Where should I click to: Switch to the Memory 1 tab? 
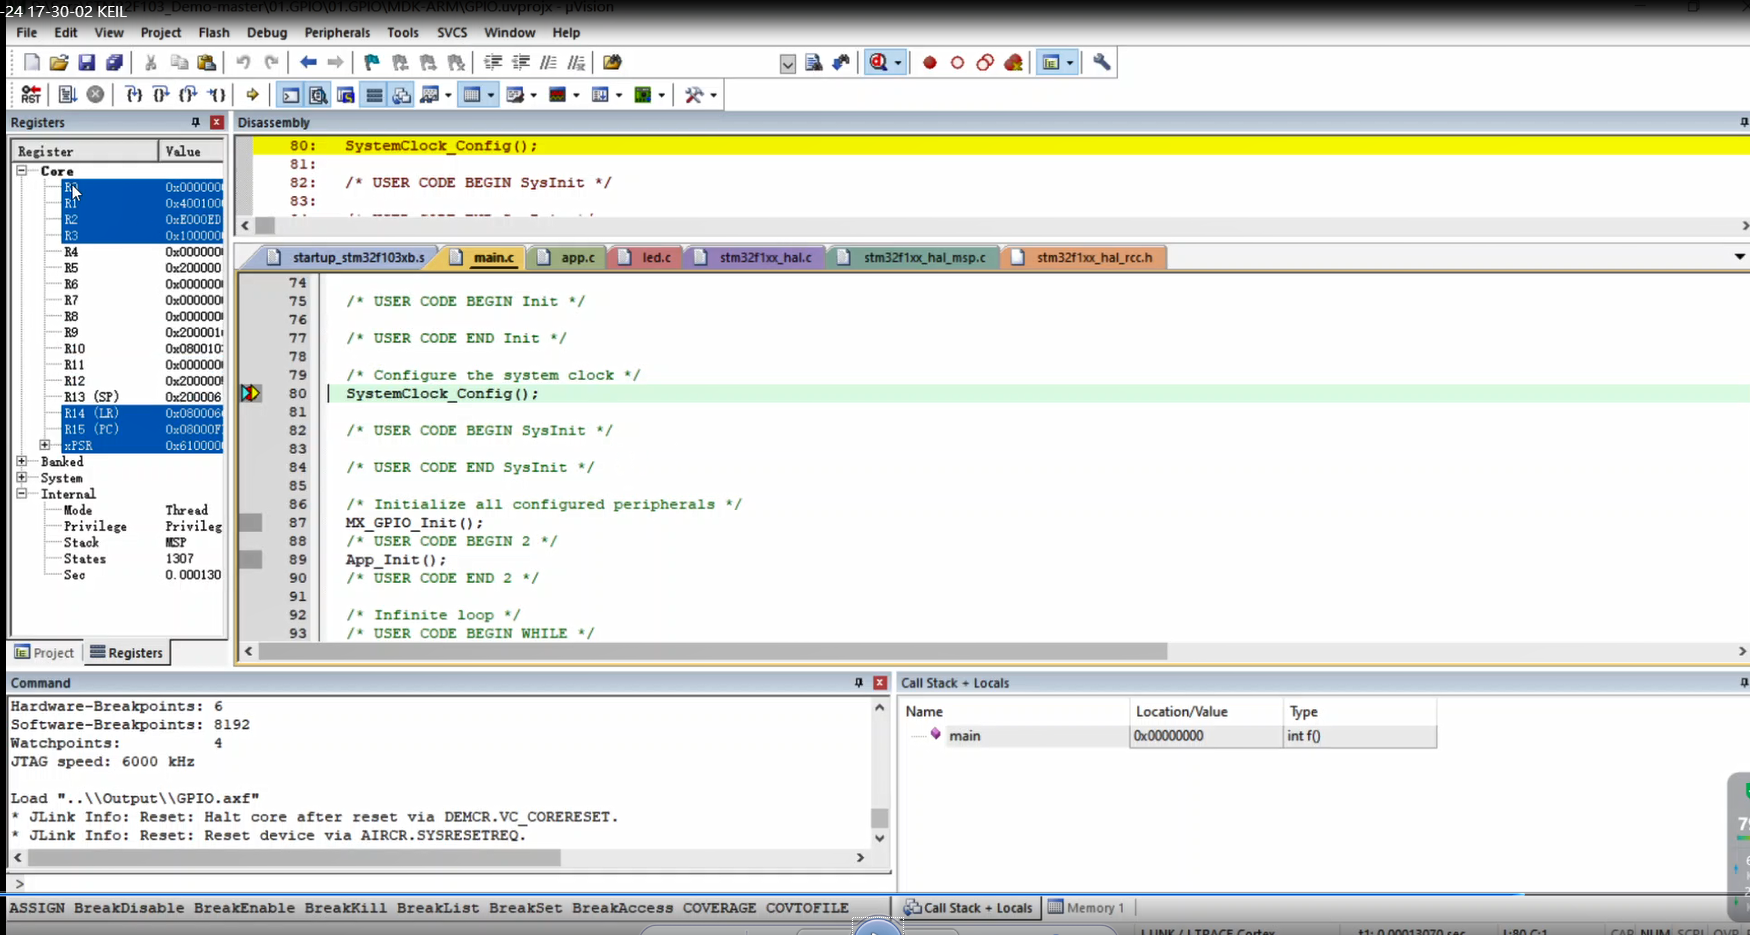coord(1087,908)
